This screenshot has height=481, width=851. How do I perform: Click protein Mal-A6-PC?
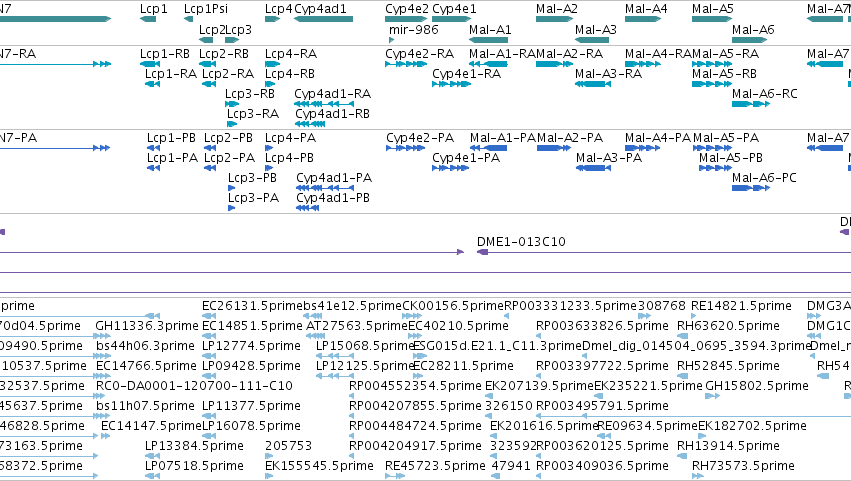[x=751, y=188]
